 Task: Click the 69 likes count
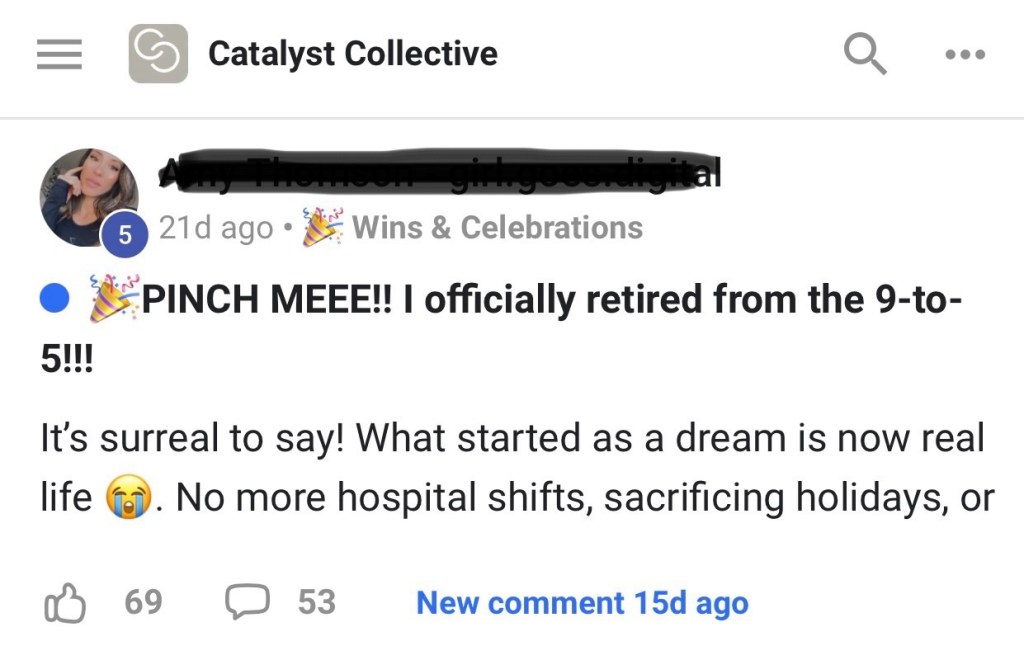pyautogui.click(x=143, y=602)
